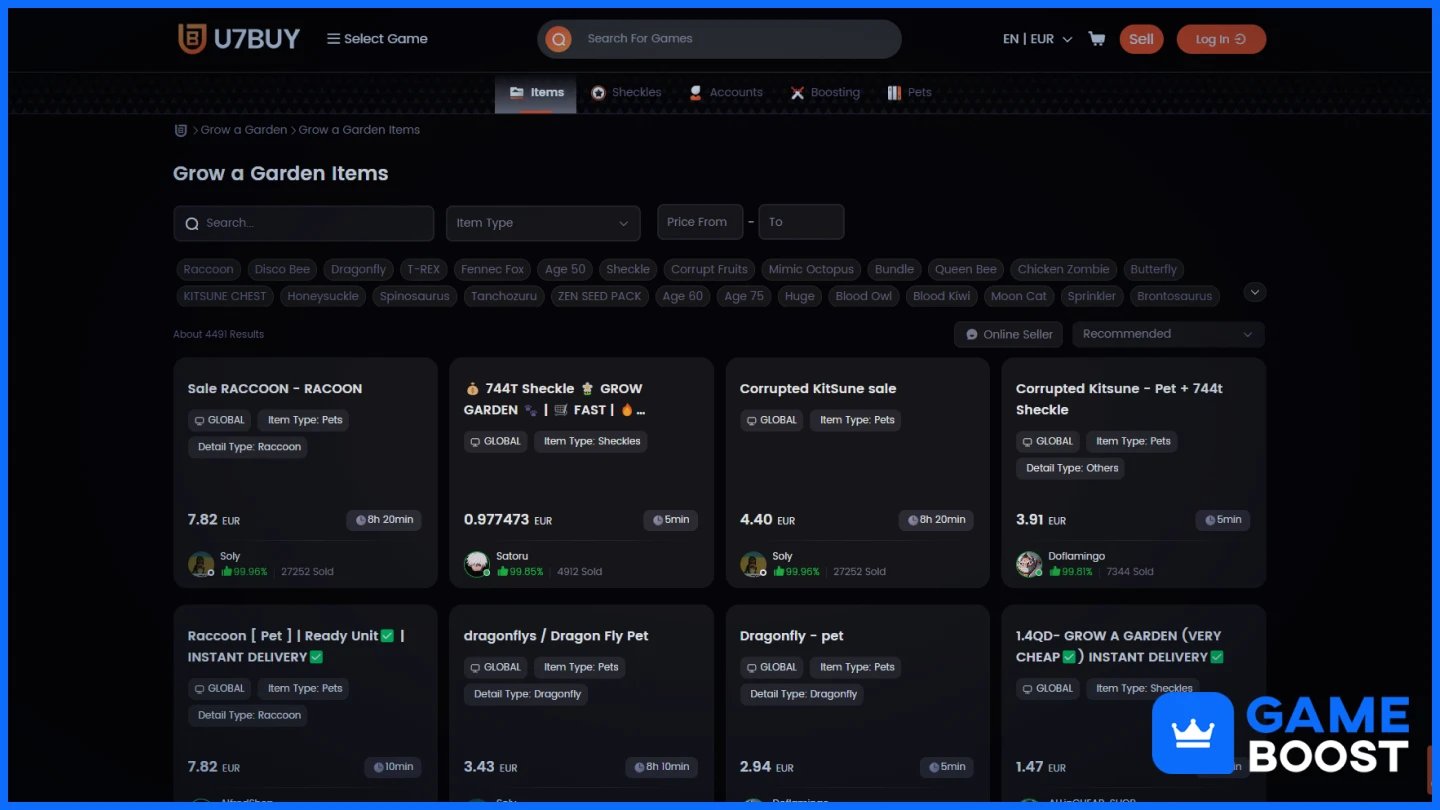
Task: Click the Log In button
Action: pyautogui.click(x=1221, y=39)
